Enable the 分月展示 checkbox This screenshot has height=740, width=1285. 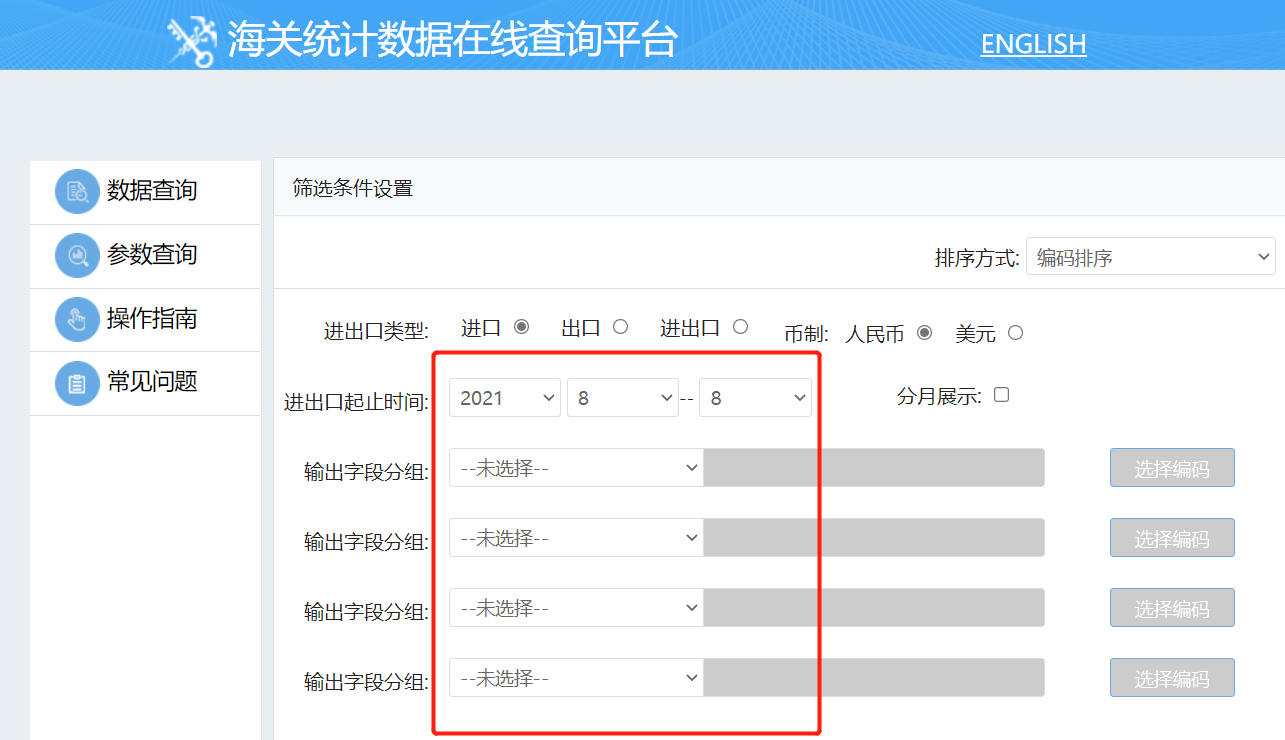(1001, 395)
